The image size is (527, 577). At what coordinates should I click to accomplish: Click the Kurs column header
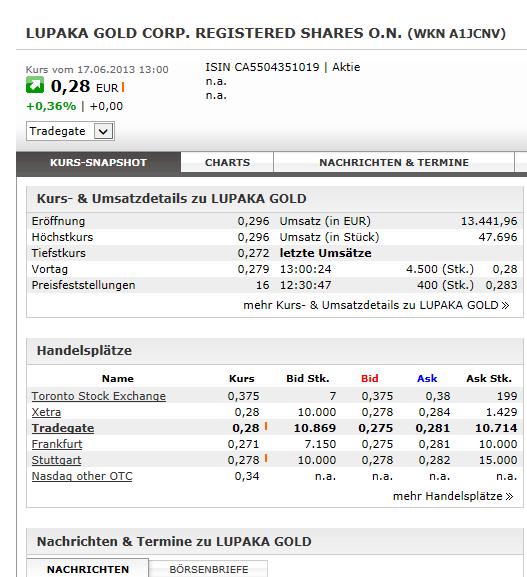pos(241,379)
